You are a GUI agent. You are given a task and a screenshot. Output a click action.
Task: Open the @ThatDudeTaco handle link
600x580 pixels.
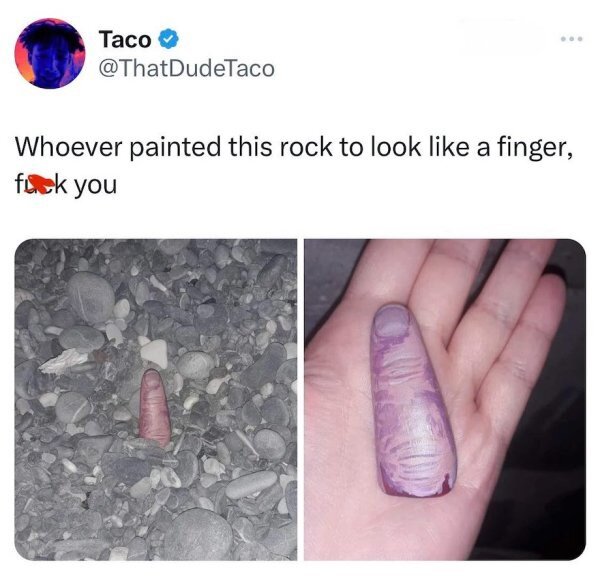pos(186,68)
